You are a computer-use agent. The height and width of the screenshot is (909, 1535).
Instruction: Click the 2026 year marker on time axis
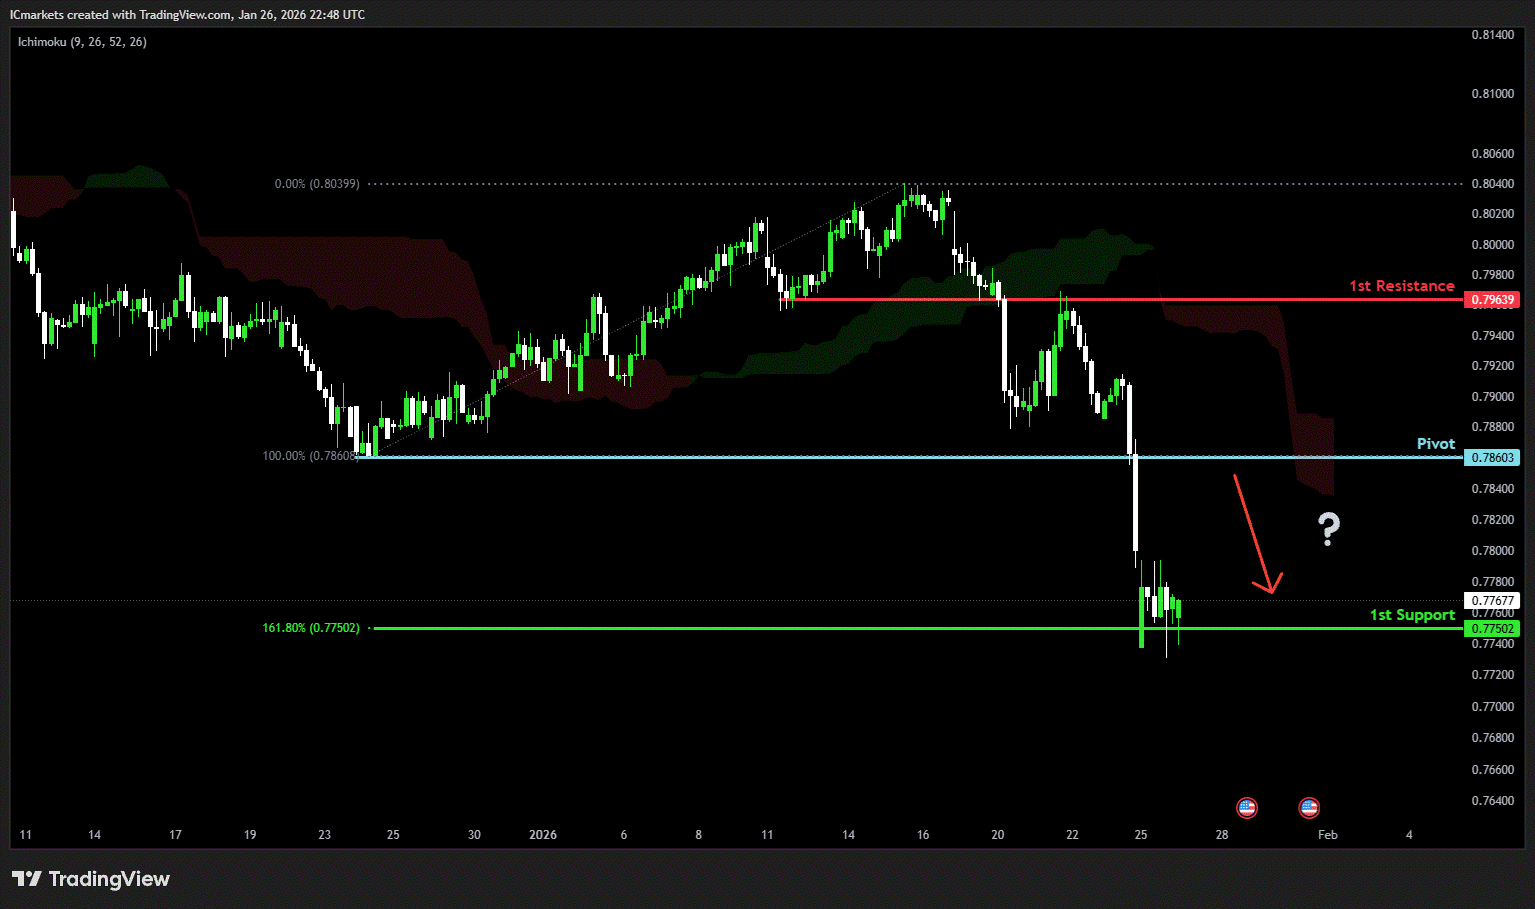543,835
